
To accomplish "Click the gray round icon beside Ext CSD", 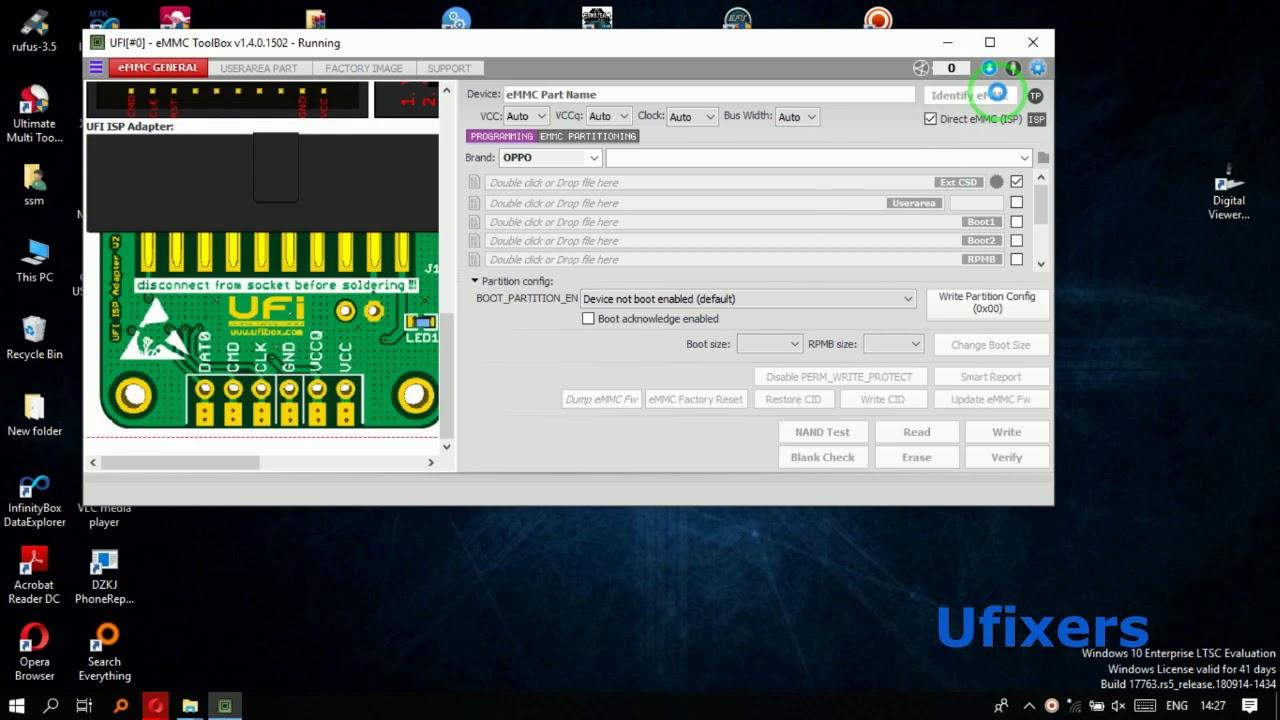I will coord(996,182).
